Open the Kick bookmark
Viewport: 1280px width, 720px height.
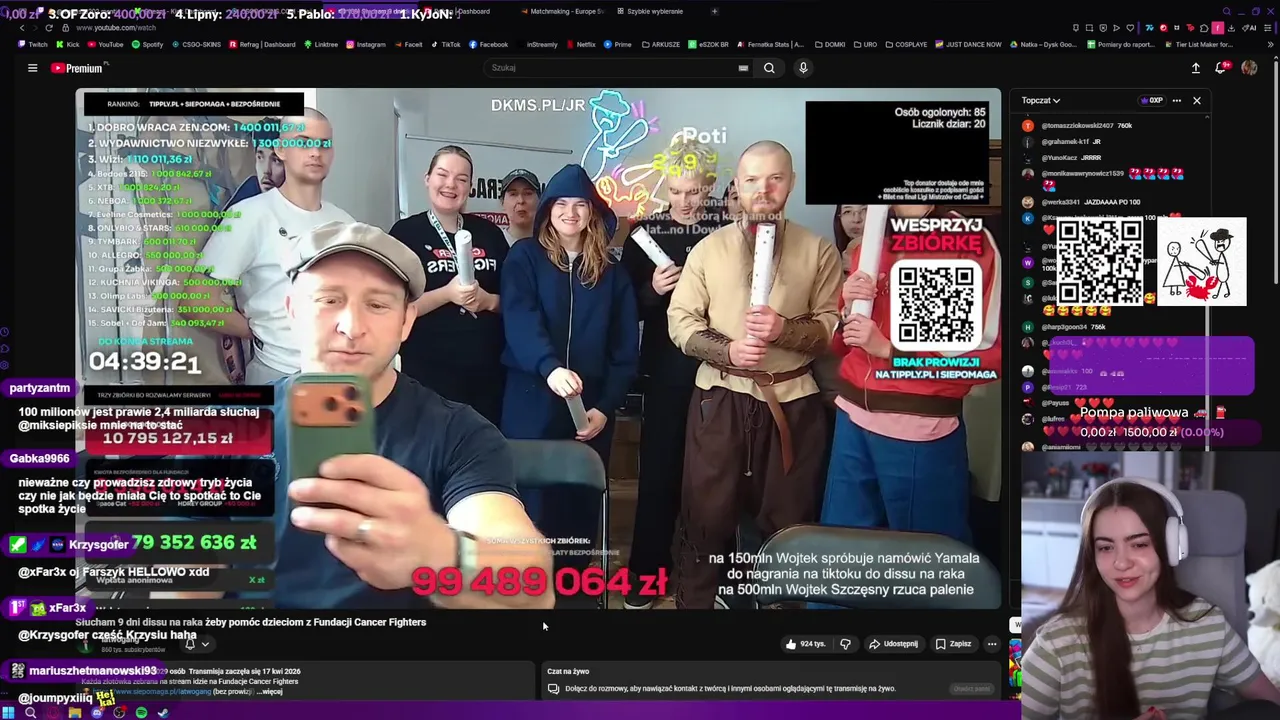tap(68, 44)
